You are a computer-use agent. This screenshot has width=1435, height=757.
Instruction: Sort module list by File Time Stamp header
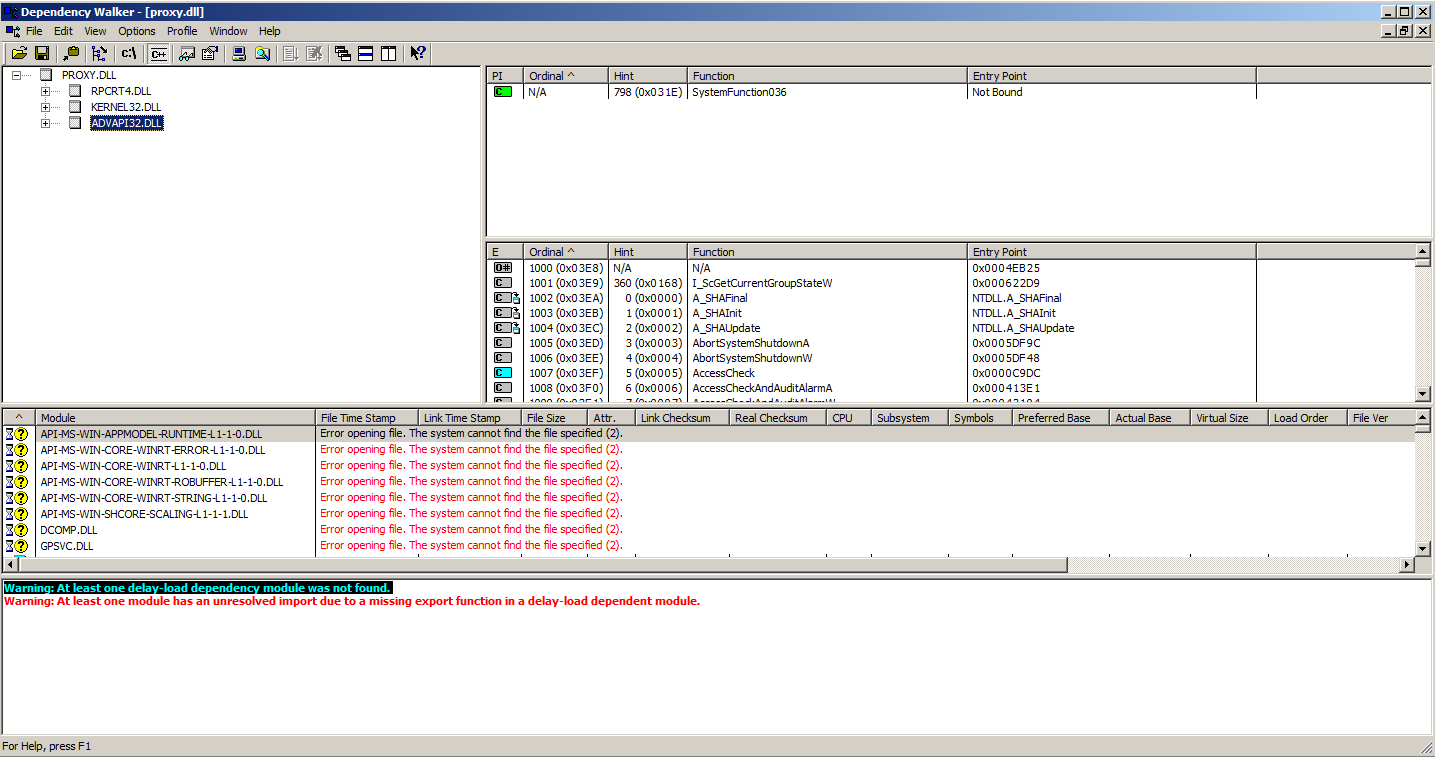[366, 418]
